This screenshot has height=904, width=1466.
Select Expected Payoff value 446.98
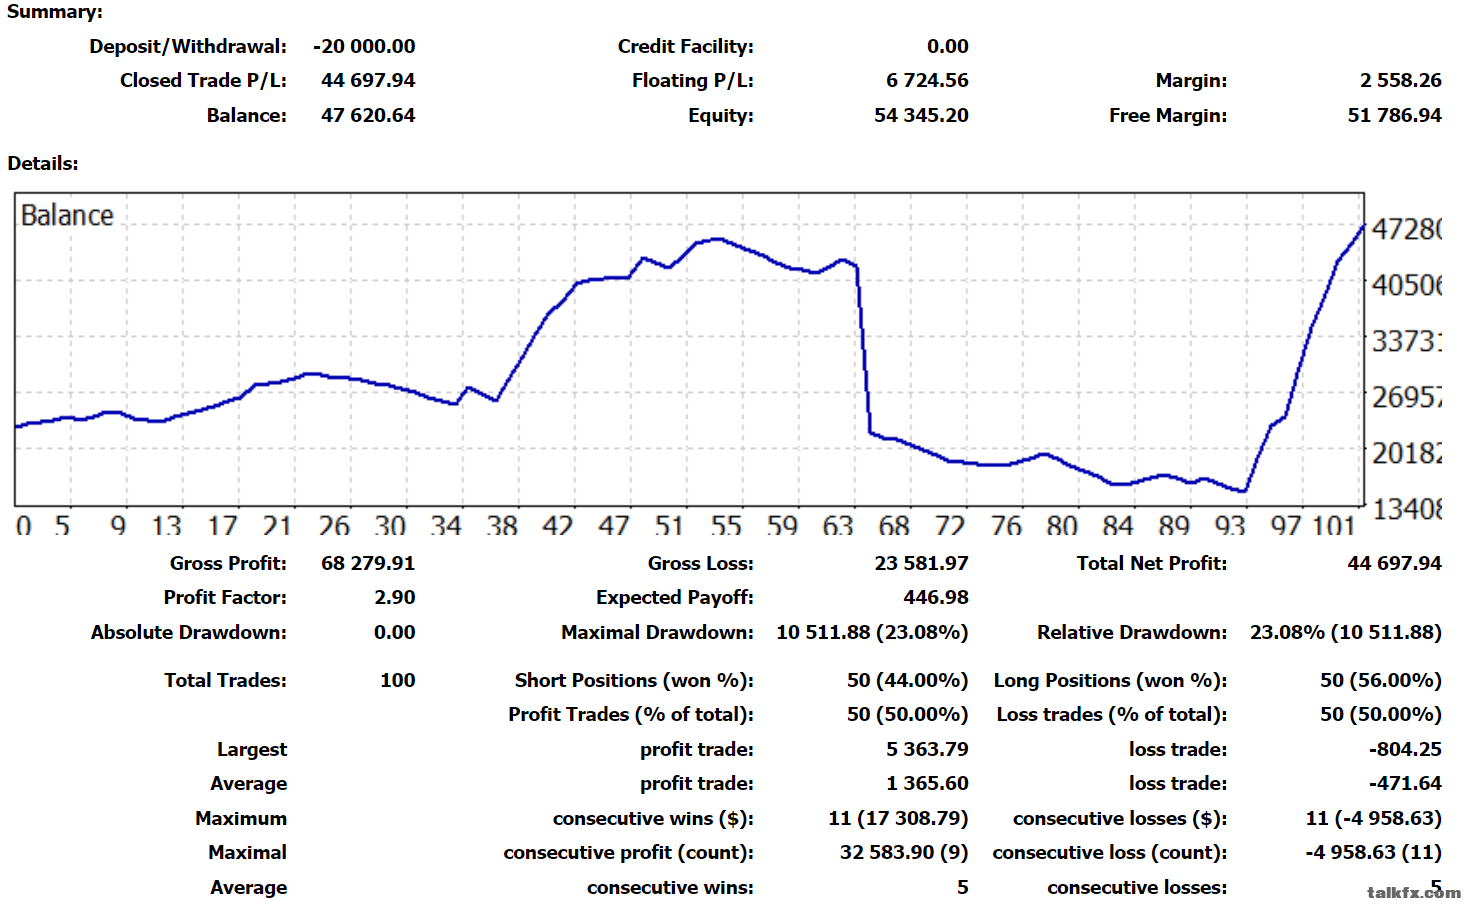(936, 597)
